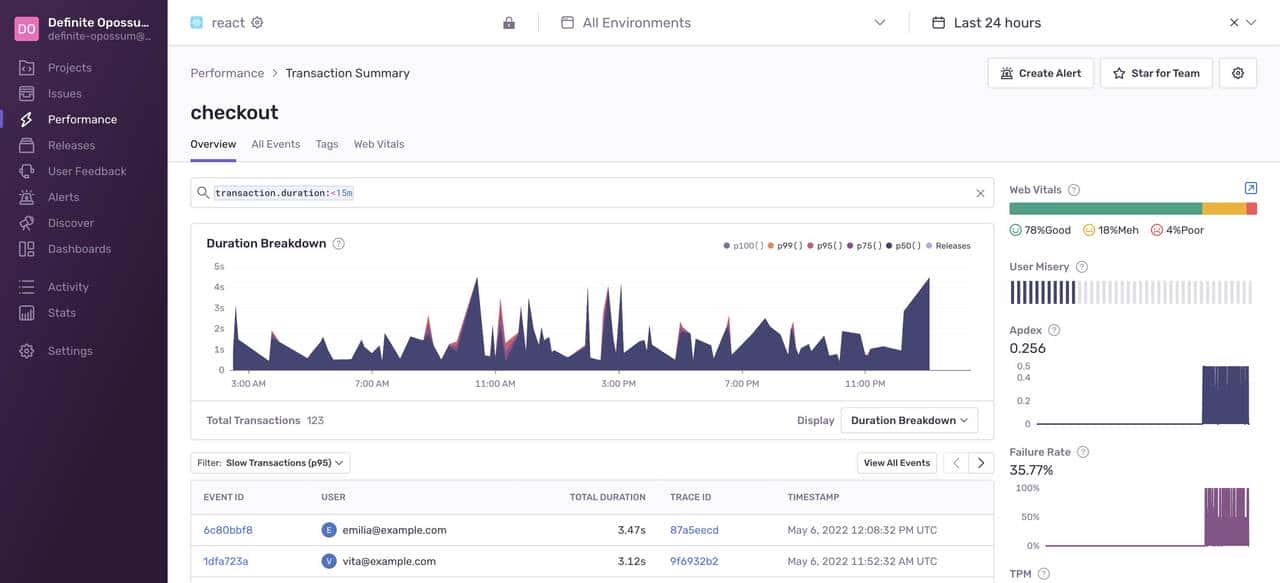This screenshot has width=1280, height=583.
Task: Open the Duration Breakdown display dropdown
Action: [x=909, y=421]
